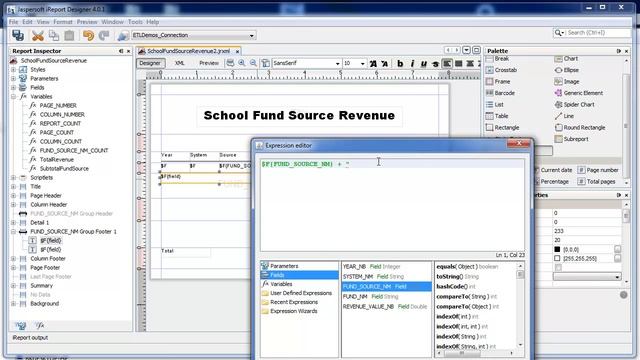
Task: Click the black forecolor swatch
Action: coord(557,249)
